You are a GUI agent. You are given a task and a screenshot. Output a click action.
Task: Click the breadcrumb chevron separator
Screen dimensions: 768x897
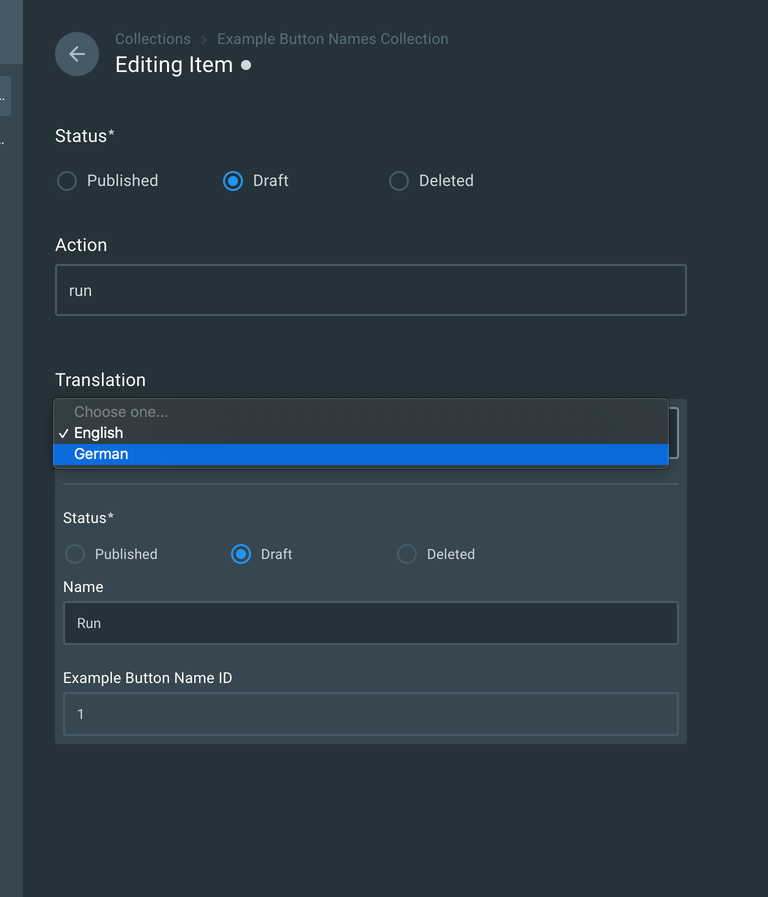204,39
